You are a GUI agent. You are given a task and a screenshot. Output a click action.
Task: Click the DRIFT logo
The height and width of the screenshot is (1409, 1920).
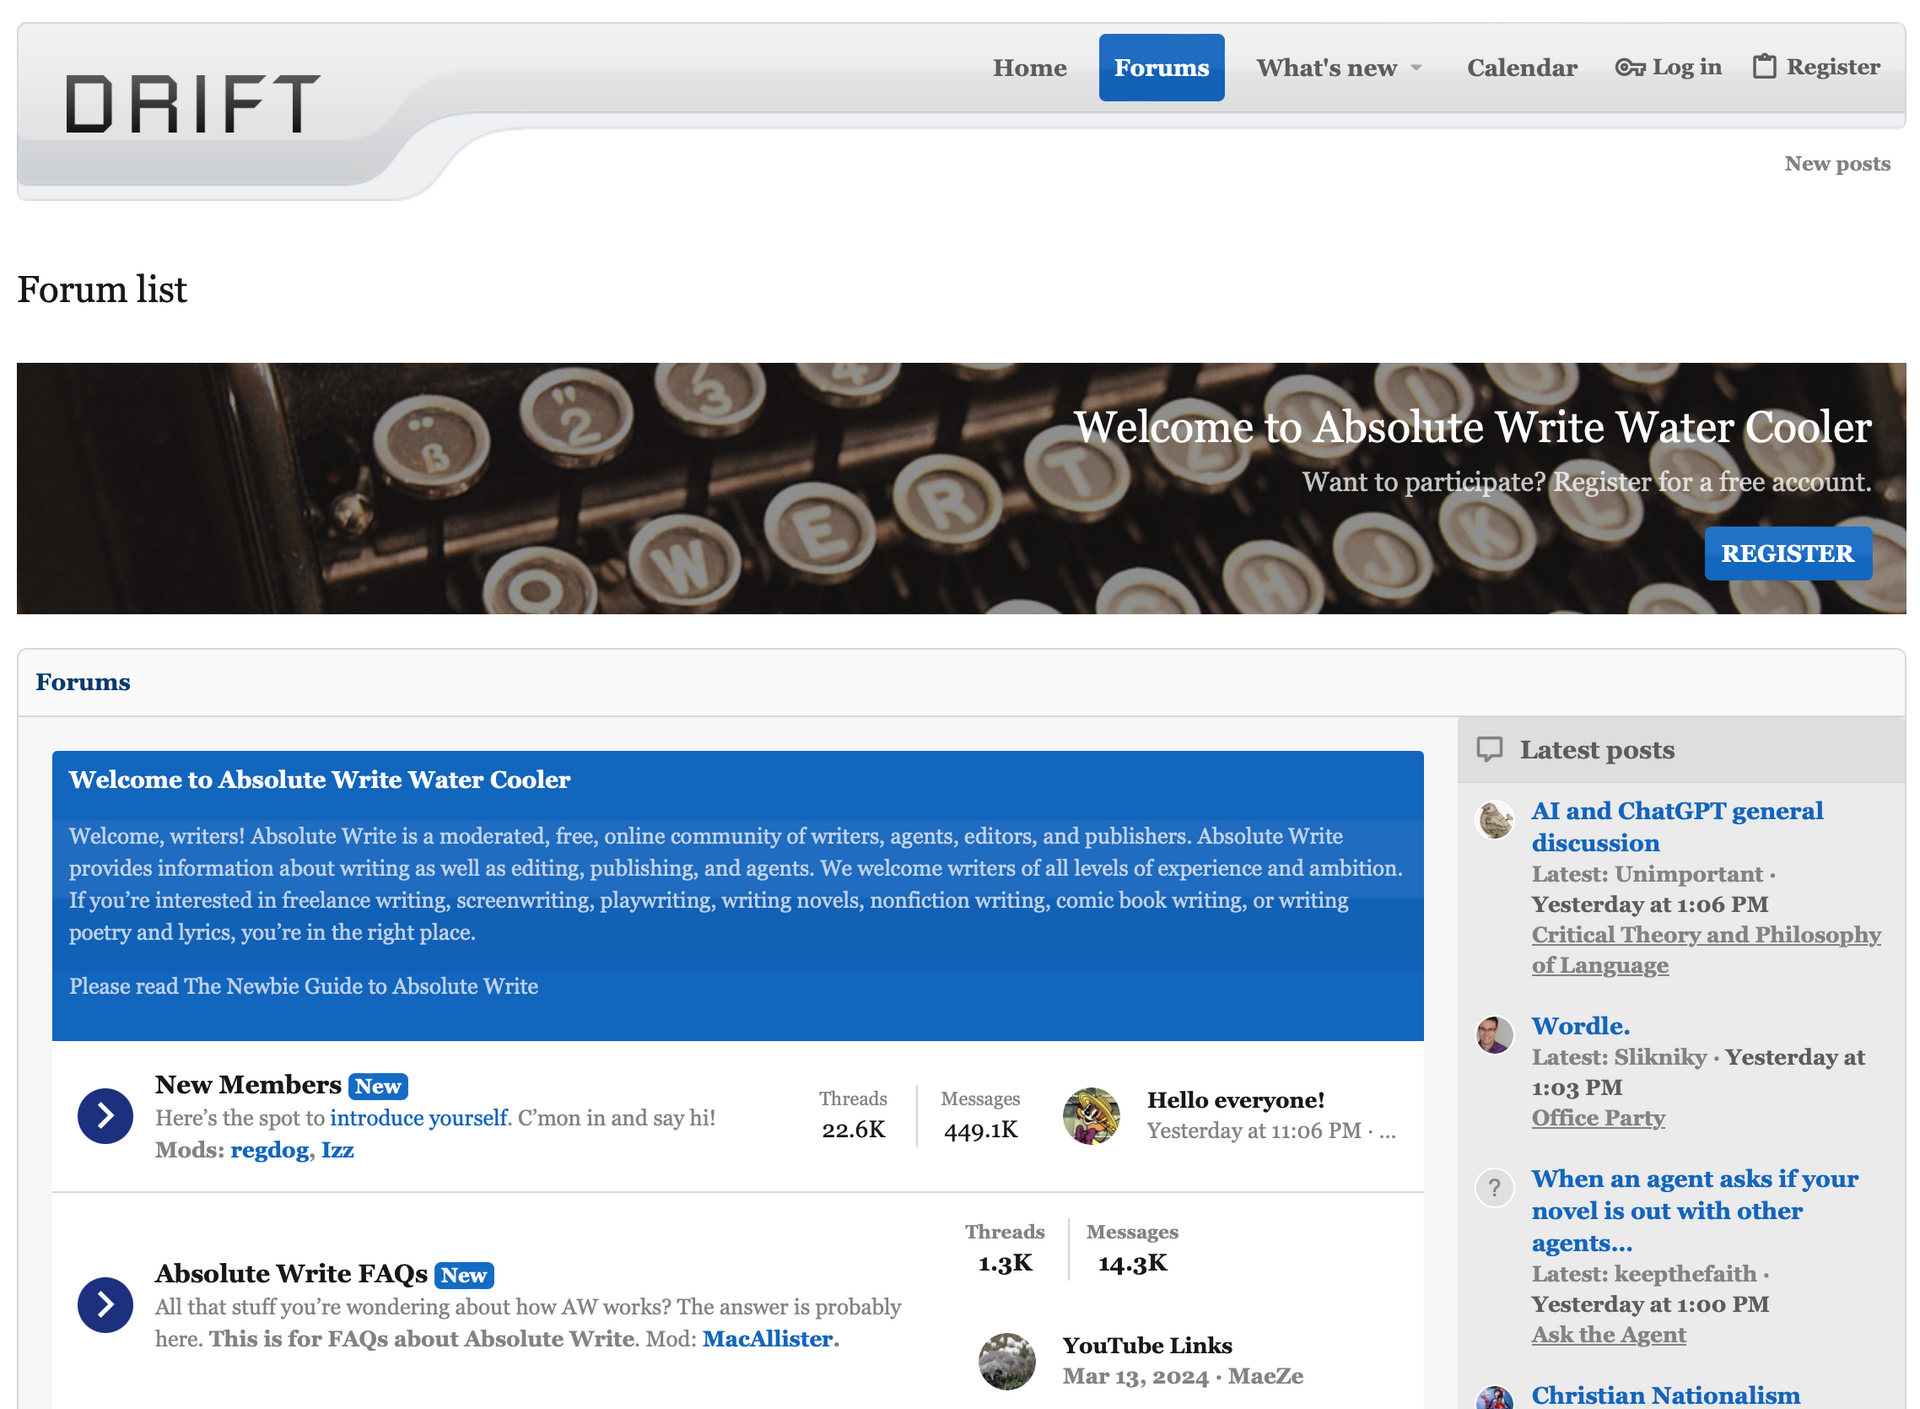point(193,104)
